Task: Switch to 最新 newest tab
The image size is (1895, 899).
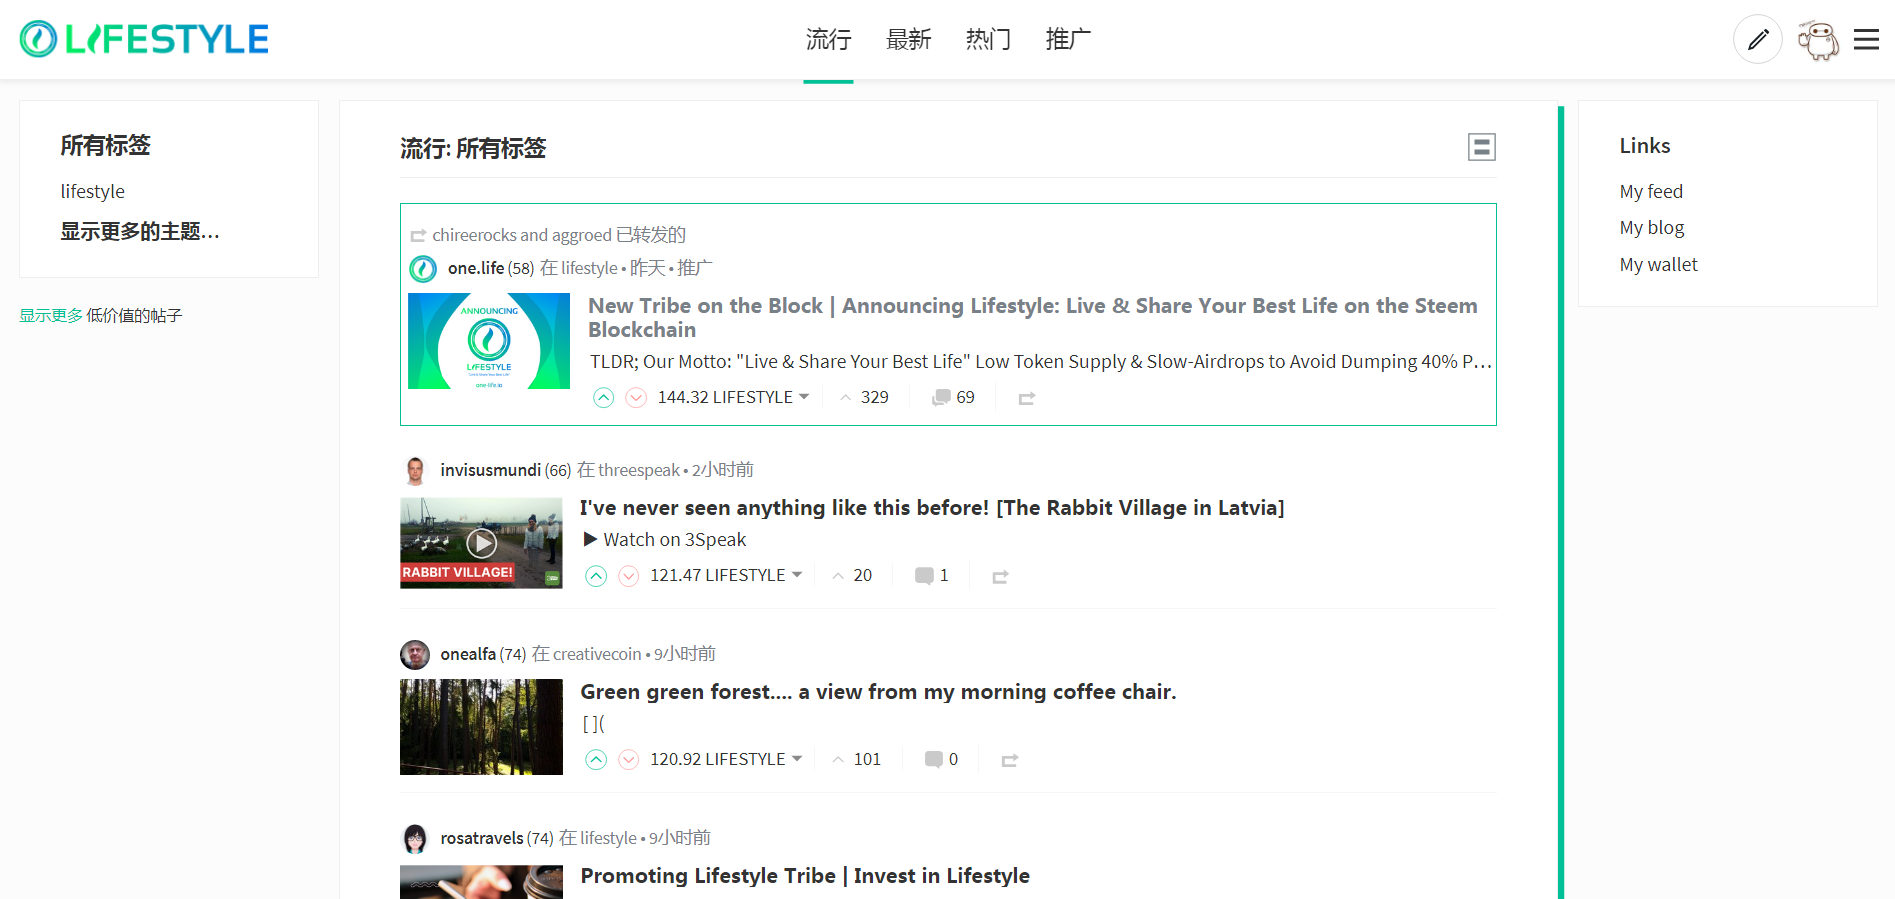Action: pos(908,40)
